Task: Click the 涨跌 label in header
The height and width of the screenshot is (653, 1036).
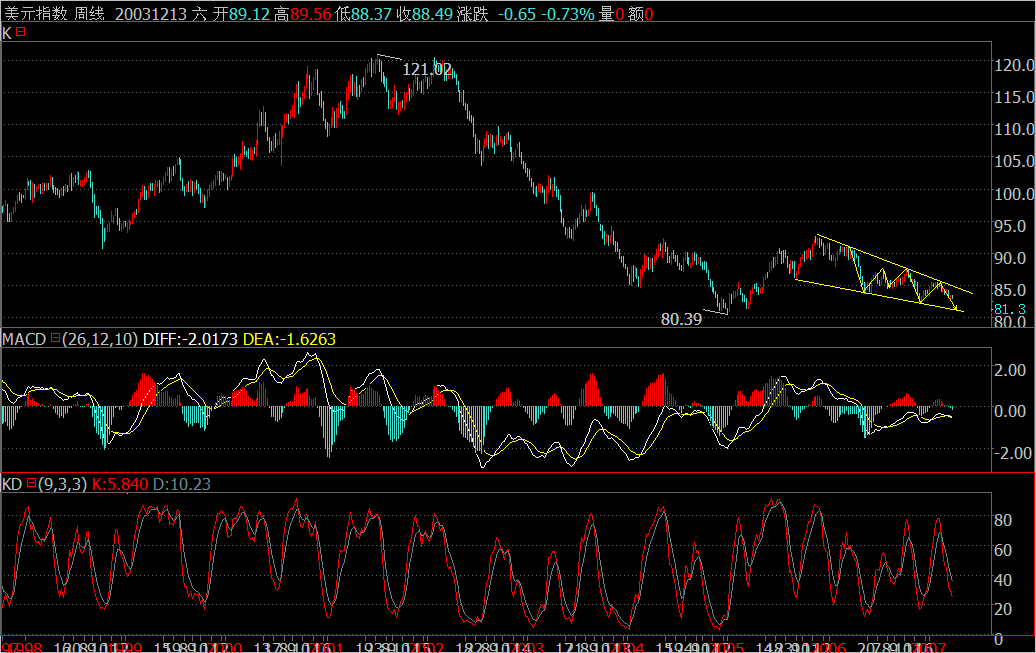Action: [x=472, y=14]
